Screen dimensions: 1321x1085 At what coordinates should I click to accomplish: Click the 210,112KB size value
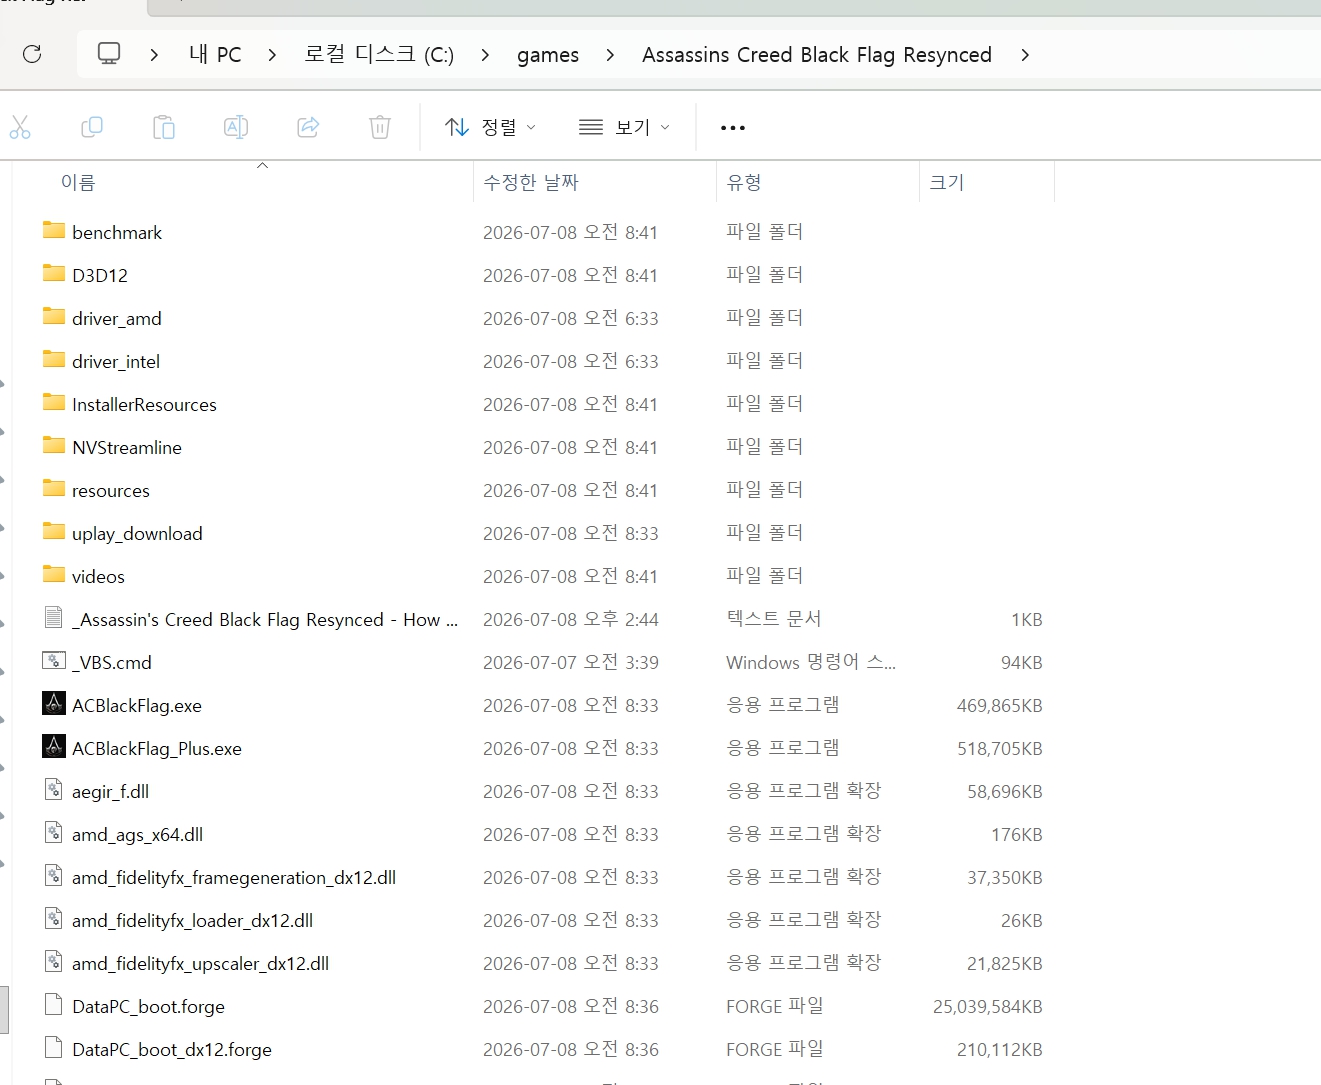999,1050
